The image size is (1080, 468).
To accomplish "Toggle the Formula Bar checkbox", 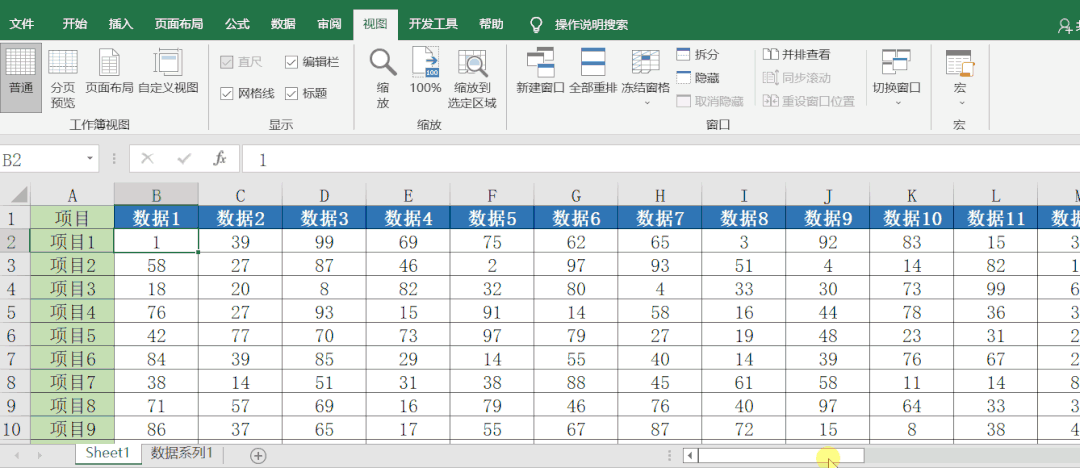I will (291, 62).
